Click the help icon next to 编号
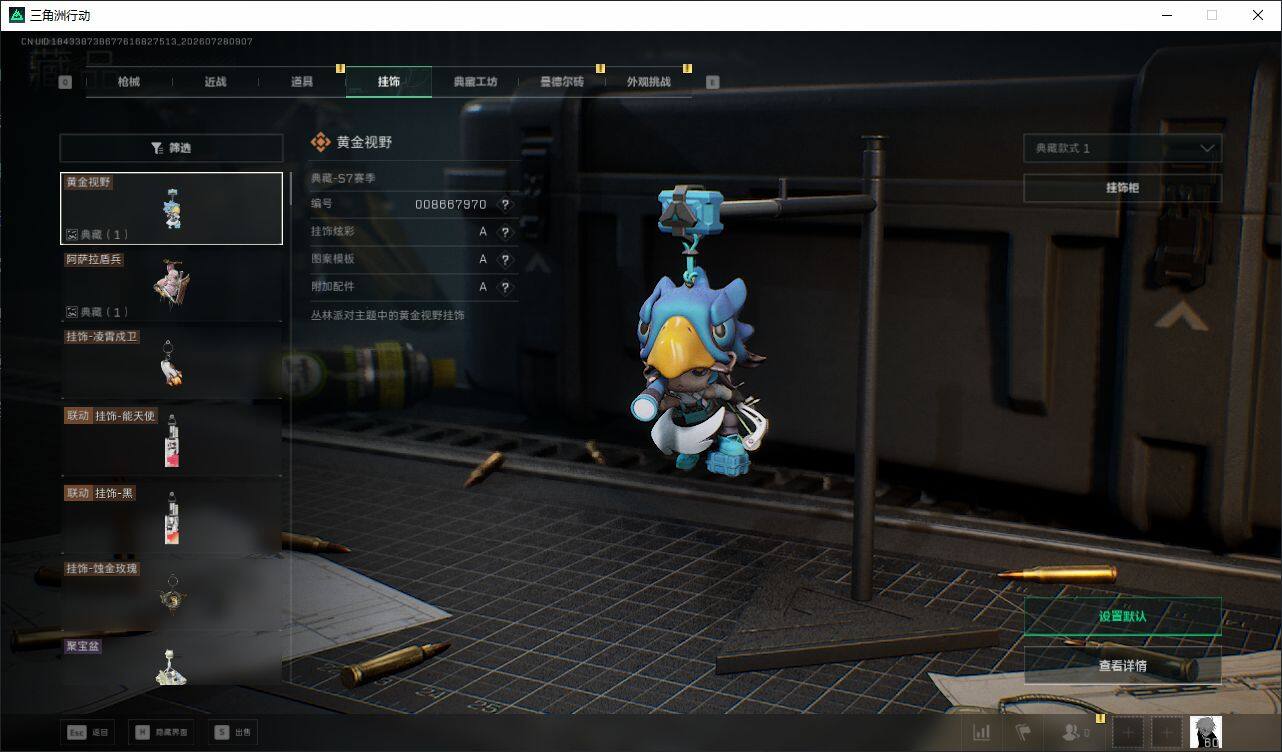 (x=505, y=204)
